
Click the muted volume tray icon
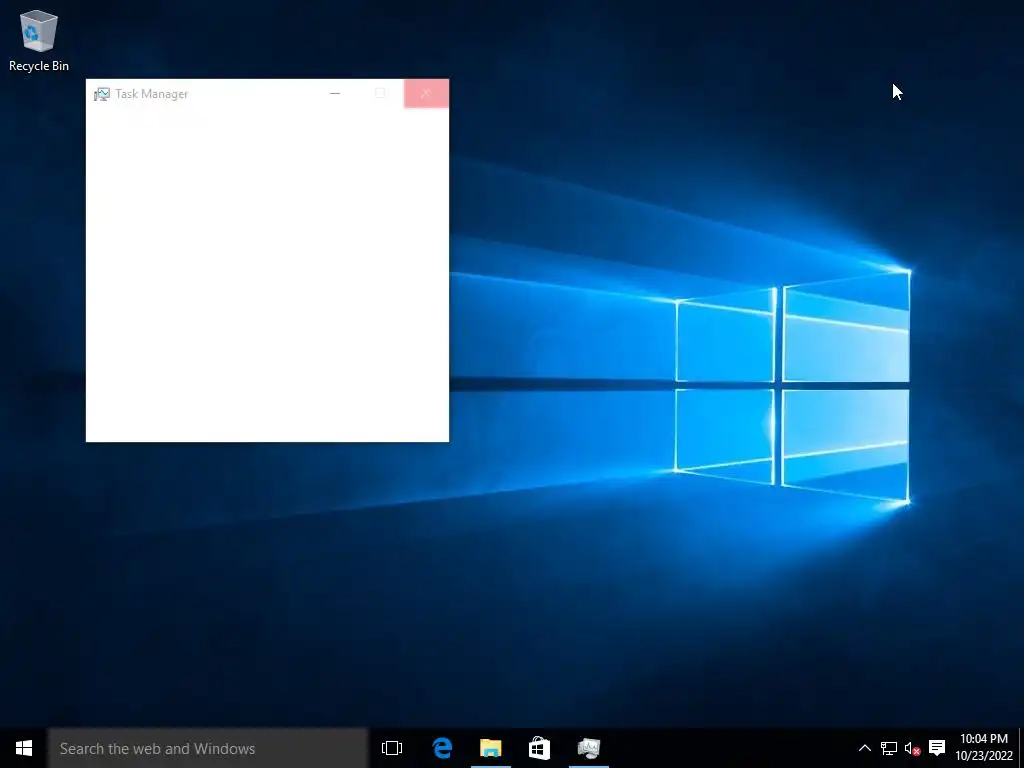point(912,748)
